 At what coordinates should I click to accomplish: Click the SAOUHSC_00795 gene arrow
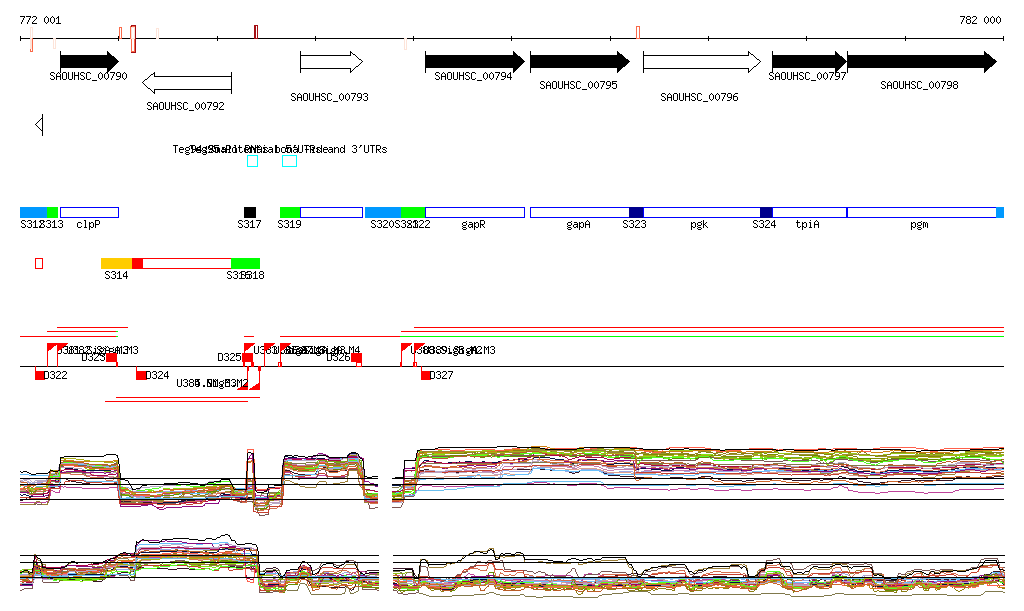[579, 62]
